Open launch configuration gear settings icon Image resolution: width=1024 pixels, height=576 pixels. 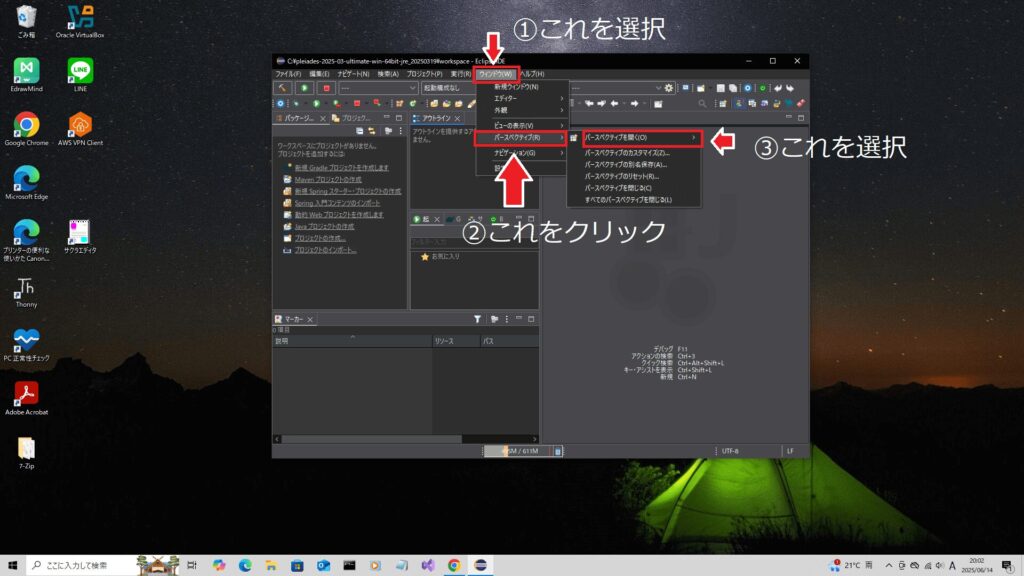(669, 88)
